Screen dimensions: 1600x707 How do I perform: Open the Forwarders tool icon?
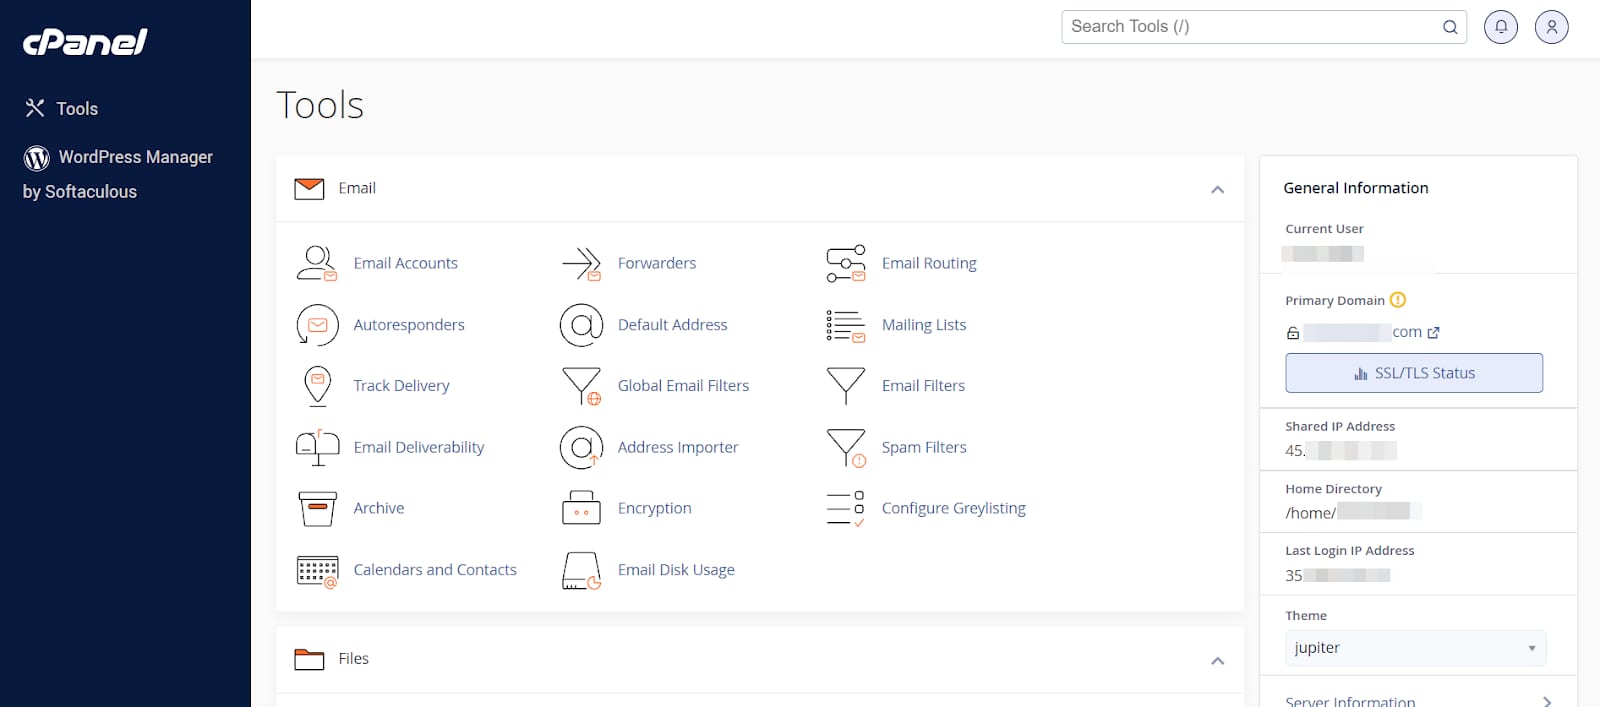581,264
